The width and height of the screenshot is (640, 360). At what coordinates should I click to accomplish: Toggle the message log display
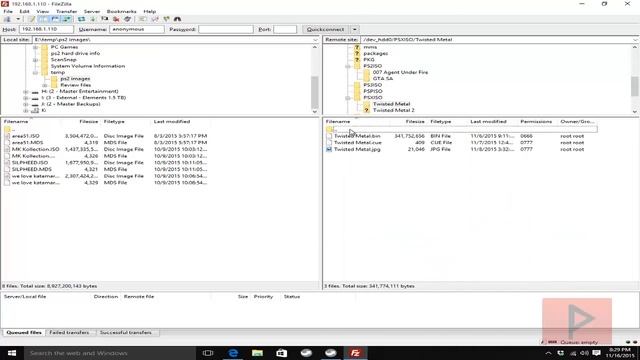31,19
